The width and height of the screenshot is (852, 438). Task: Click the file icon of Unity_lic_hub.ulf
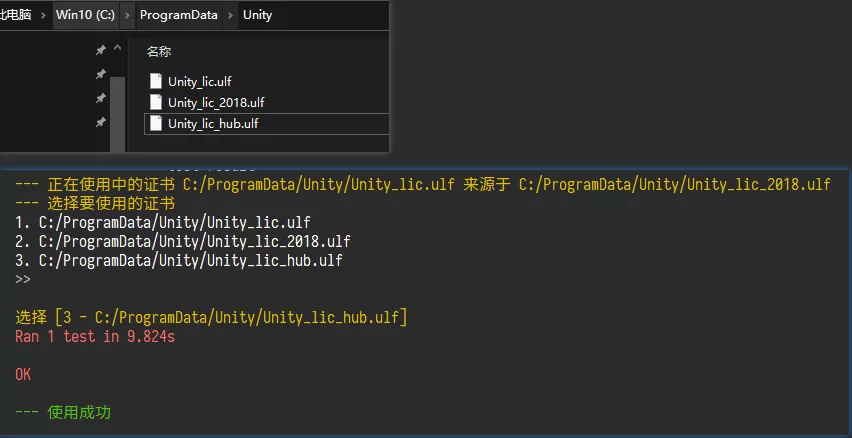pyautogui.click(x=156, y=123)
